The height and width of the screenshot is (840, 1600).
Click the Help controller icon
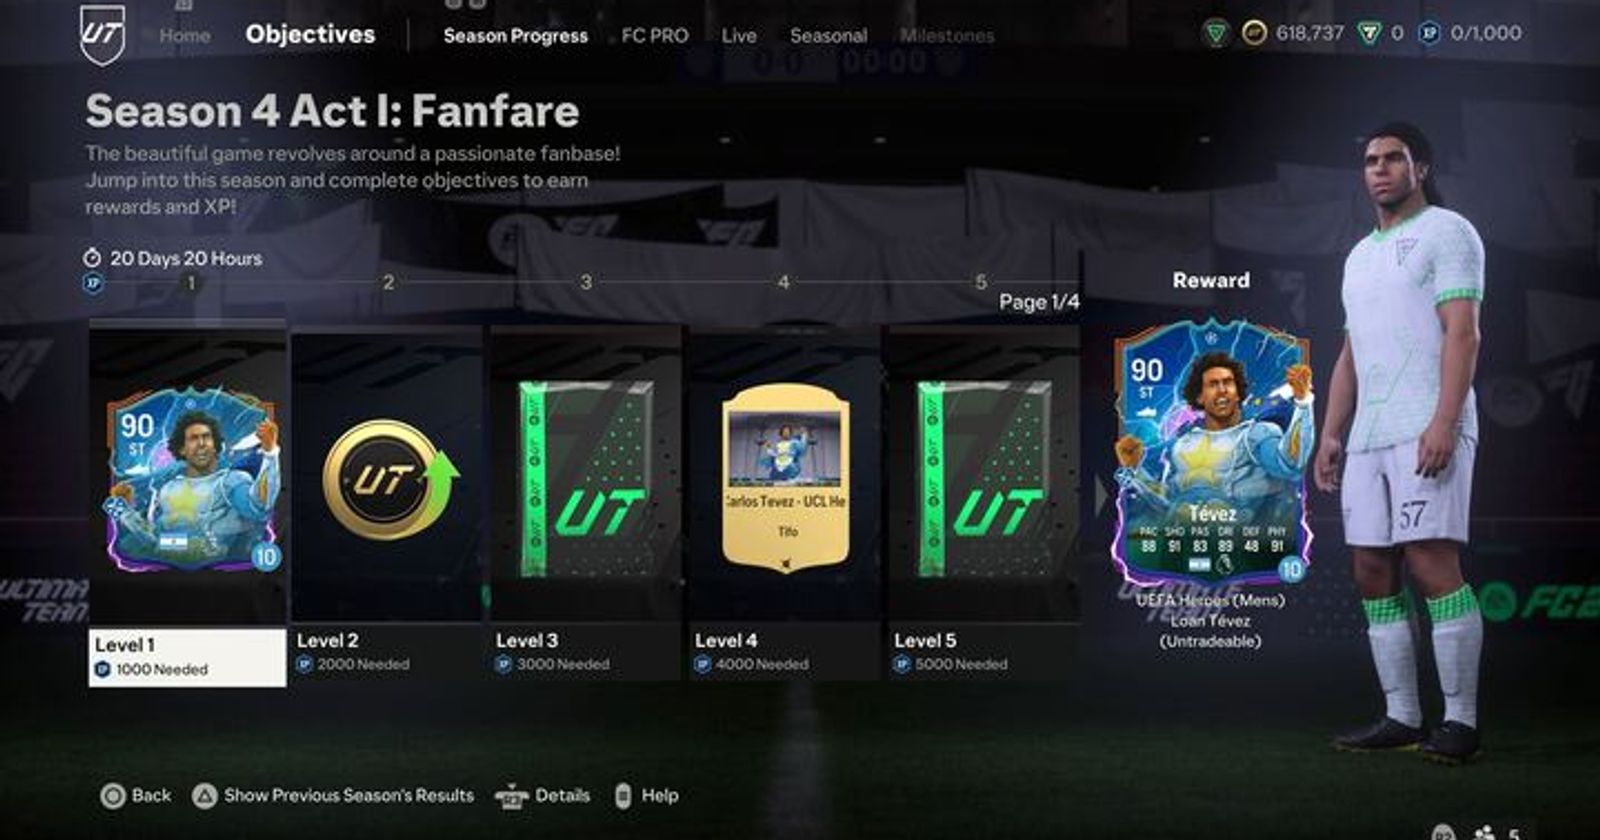click(x=623, y=796)
